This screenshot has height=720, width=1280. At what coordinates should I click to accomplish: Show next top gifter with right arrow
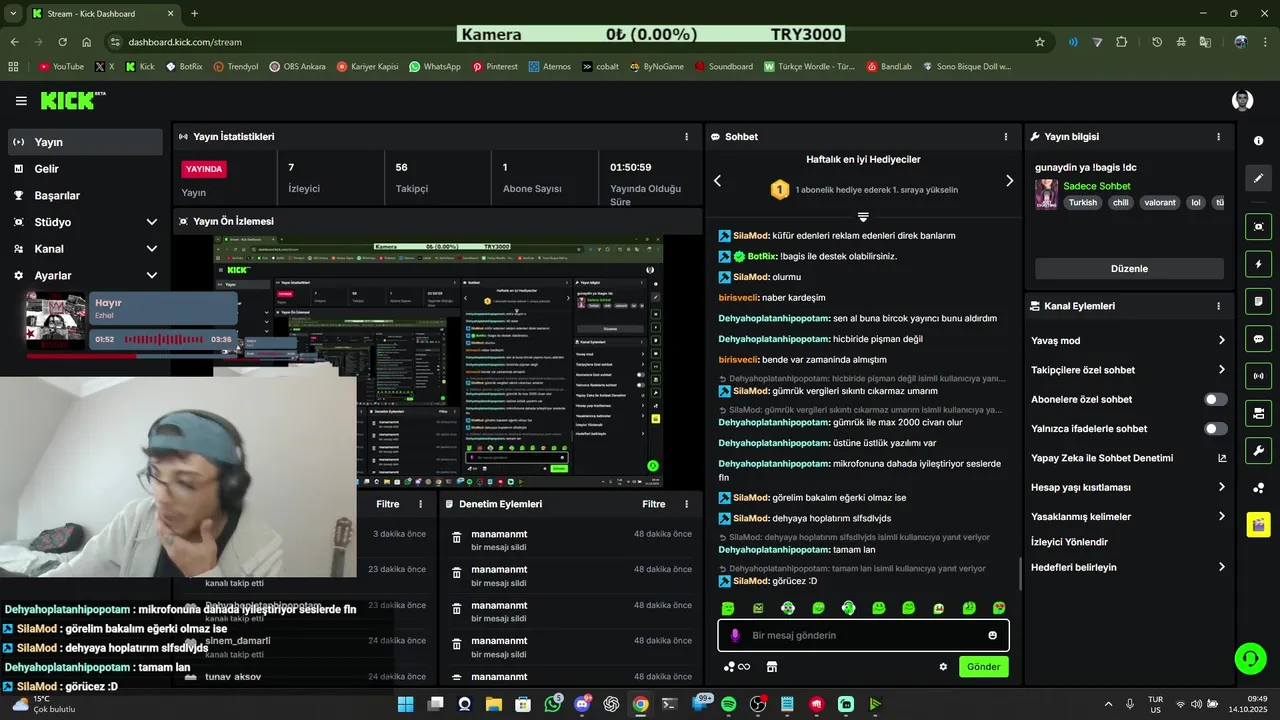click(x=1009, y=181)
